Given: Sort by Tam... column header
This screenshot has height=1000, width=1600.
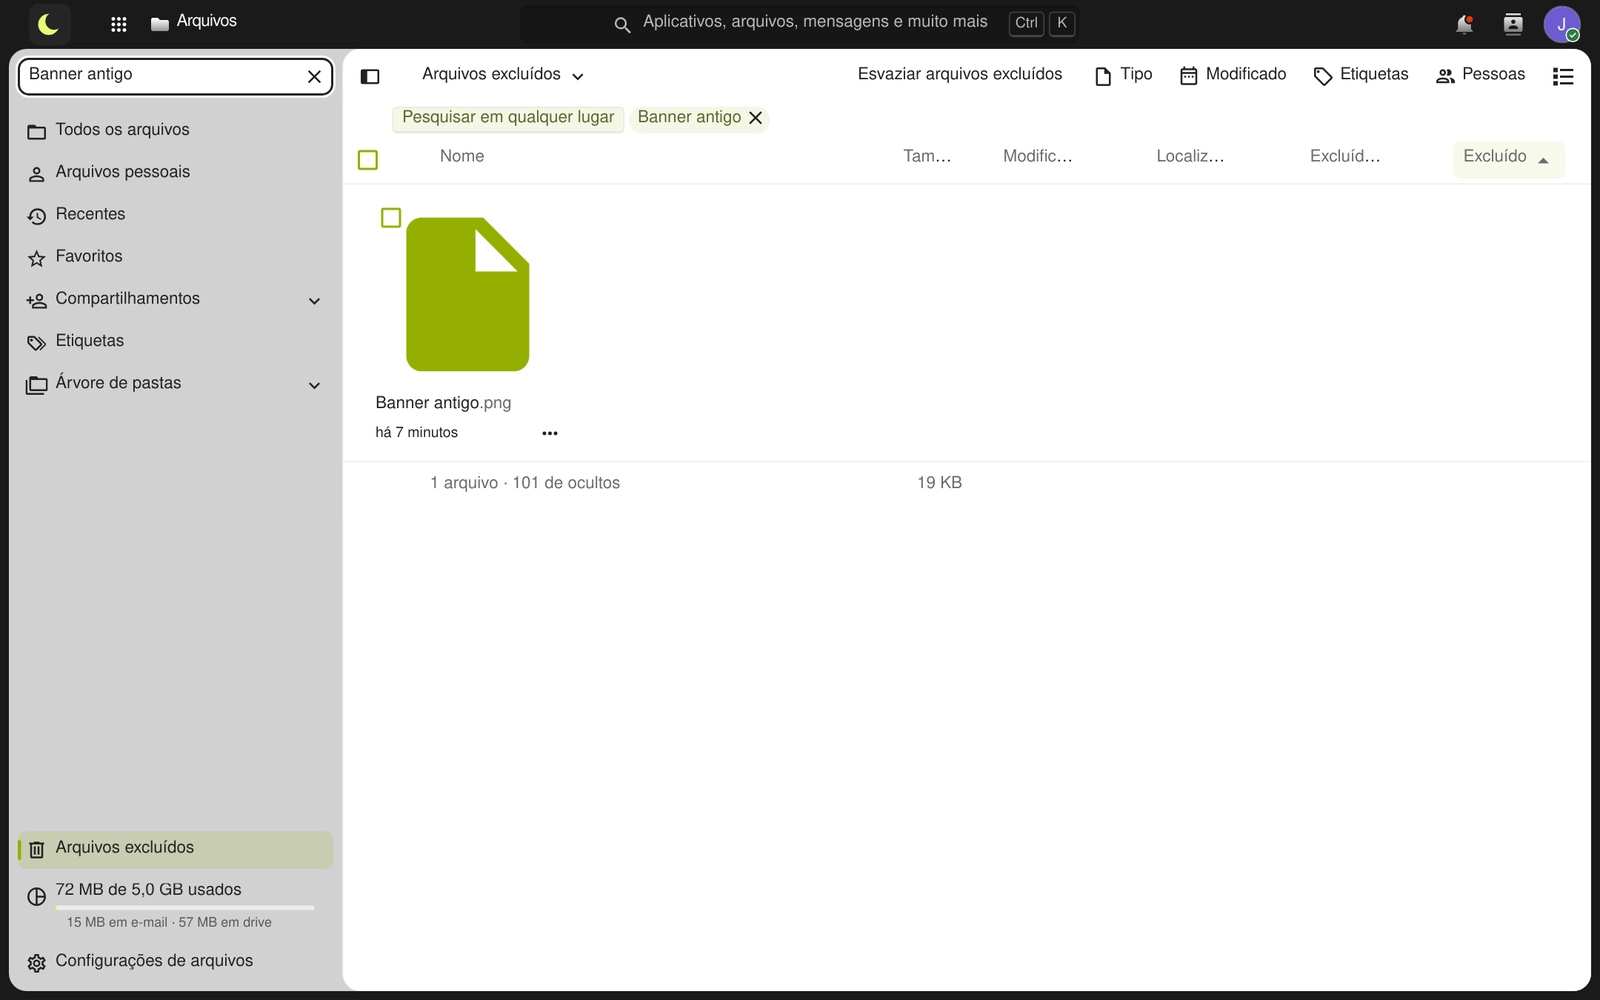Looking at the screenshot, I should [x=927, y=156].
